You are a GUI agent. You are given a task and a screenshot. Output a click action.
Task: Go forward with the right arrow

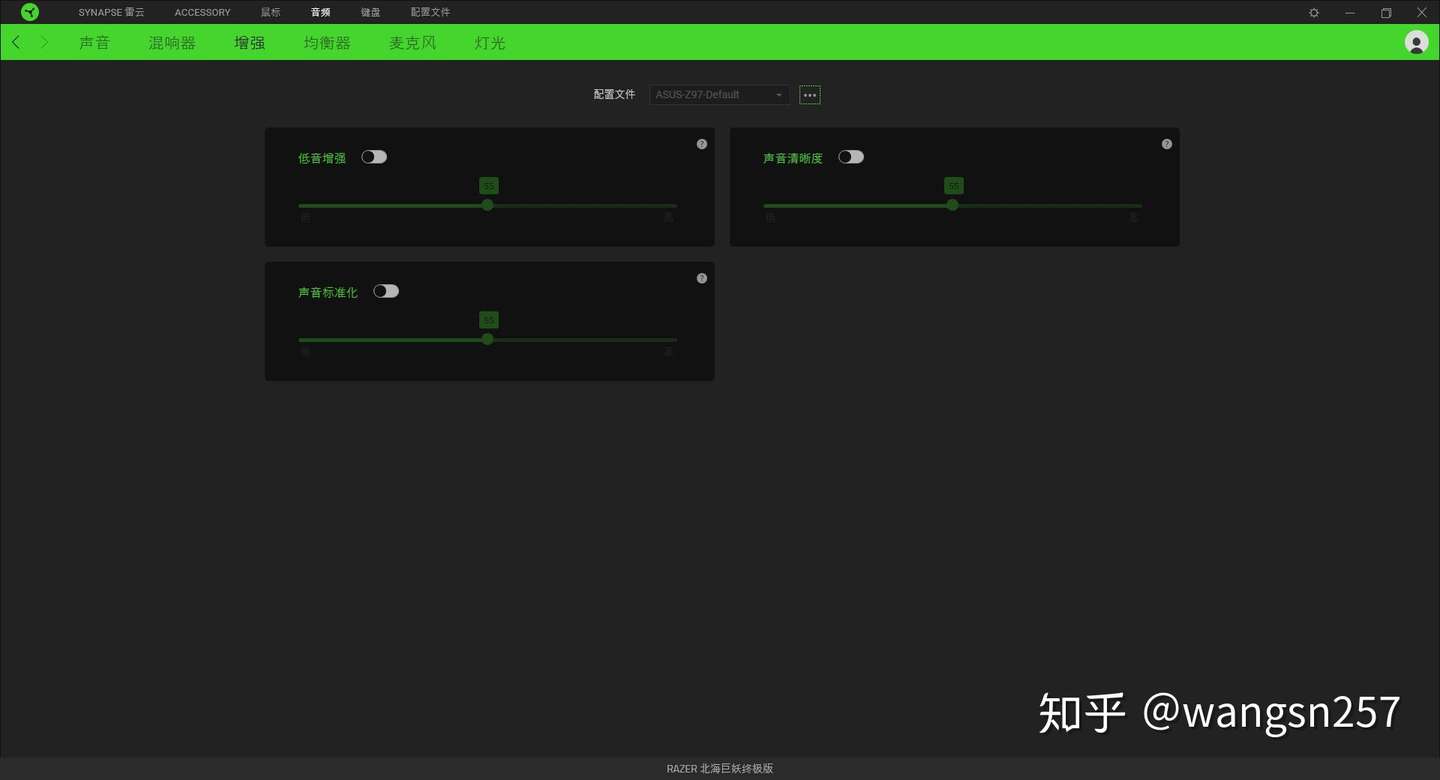click(44, 42)
